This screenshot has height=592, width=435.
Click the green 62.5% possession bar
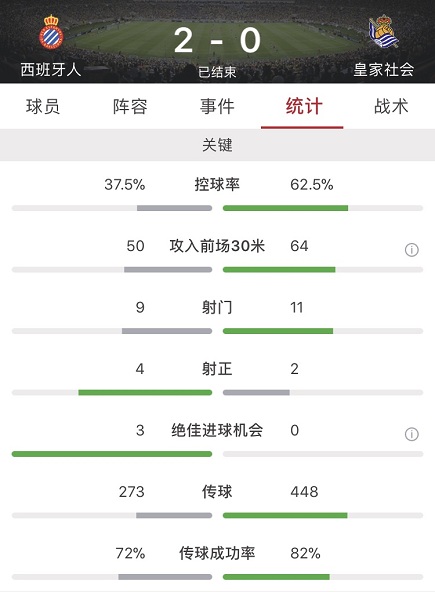(x=285, y=208)
